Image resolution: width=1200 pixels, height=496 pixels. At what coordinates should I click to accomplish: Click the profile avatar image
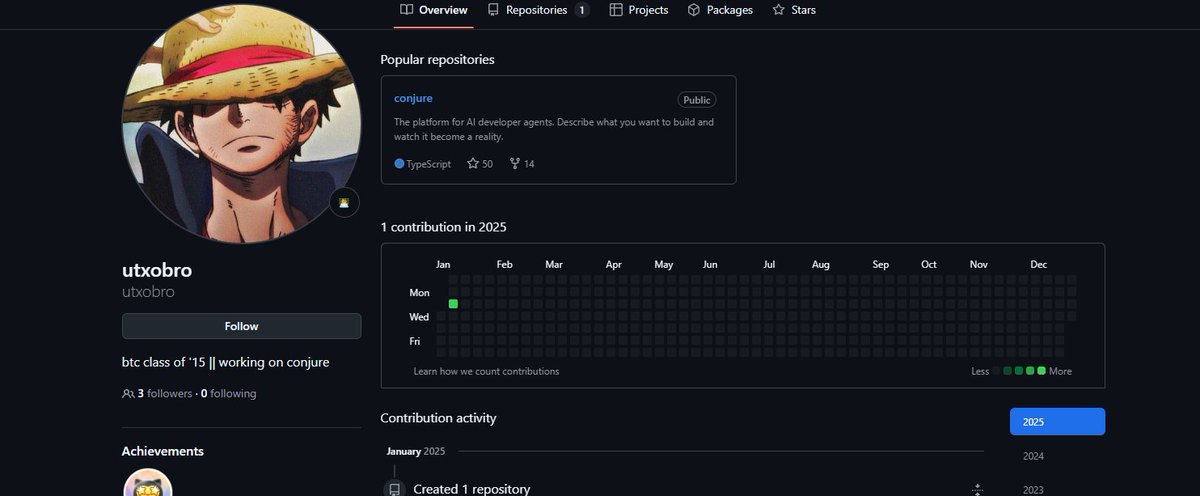click(x=241, y=125)
